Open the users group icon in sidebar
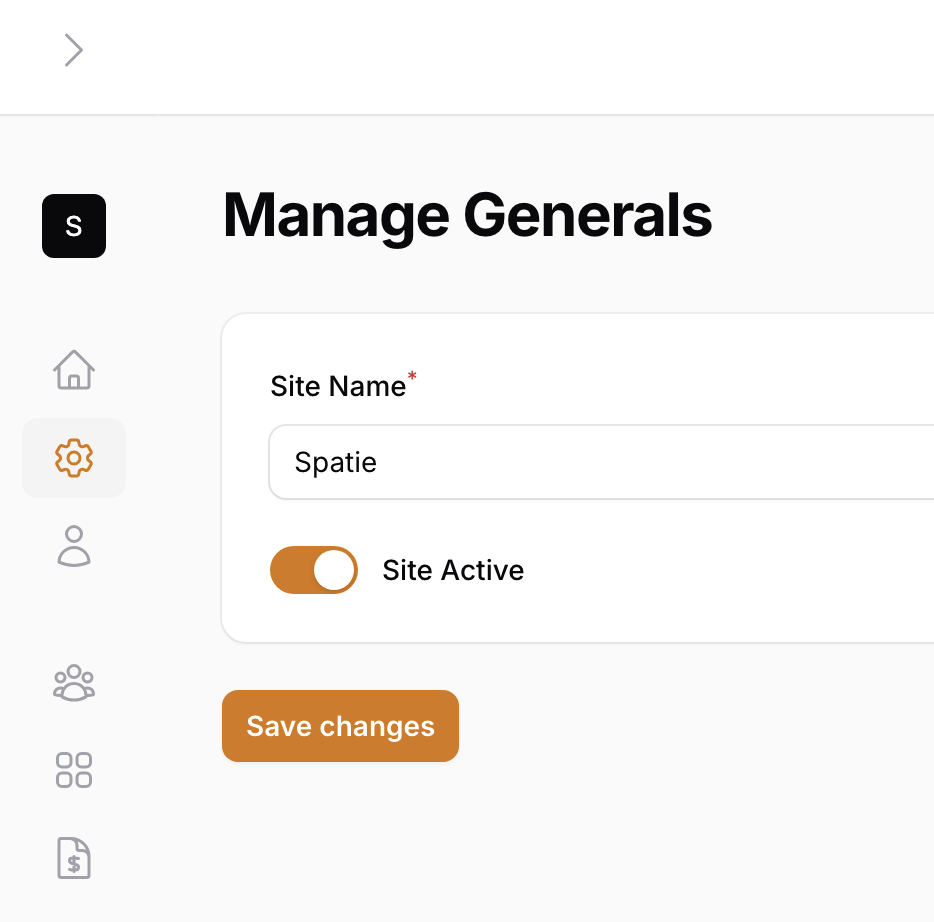 (74, 683)
